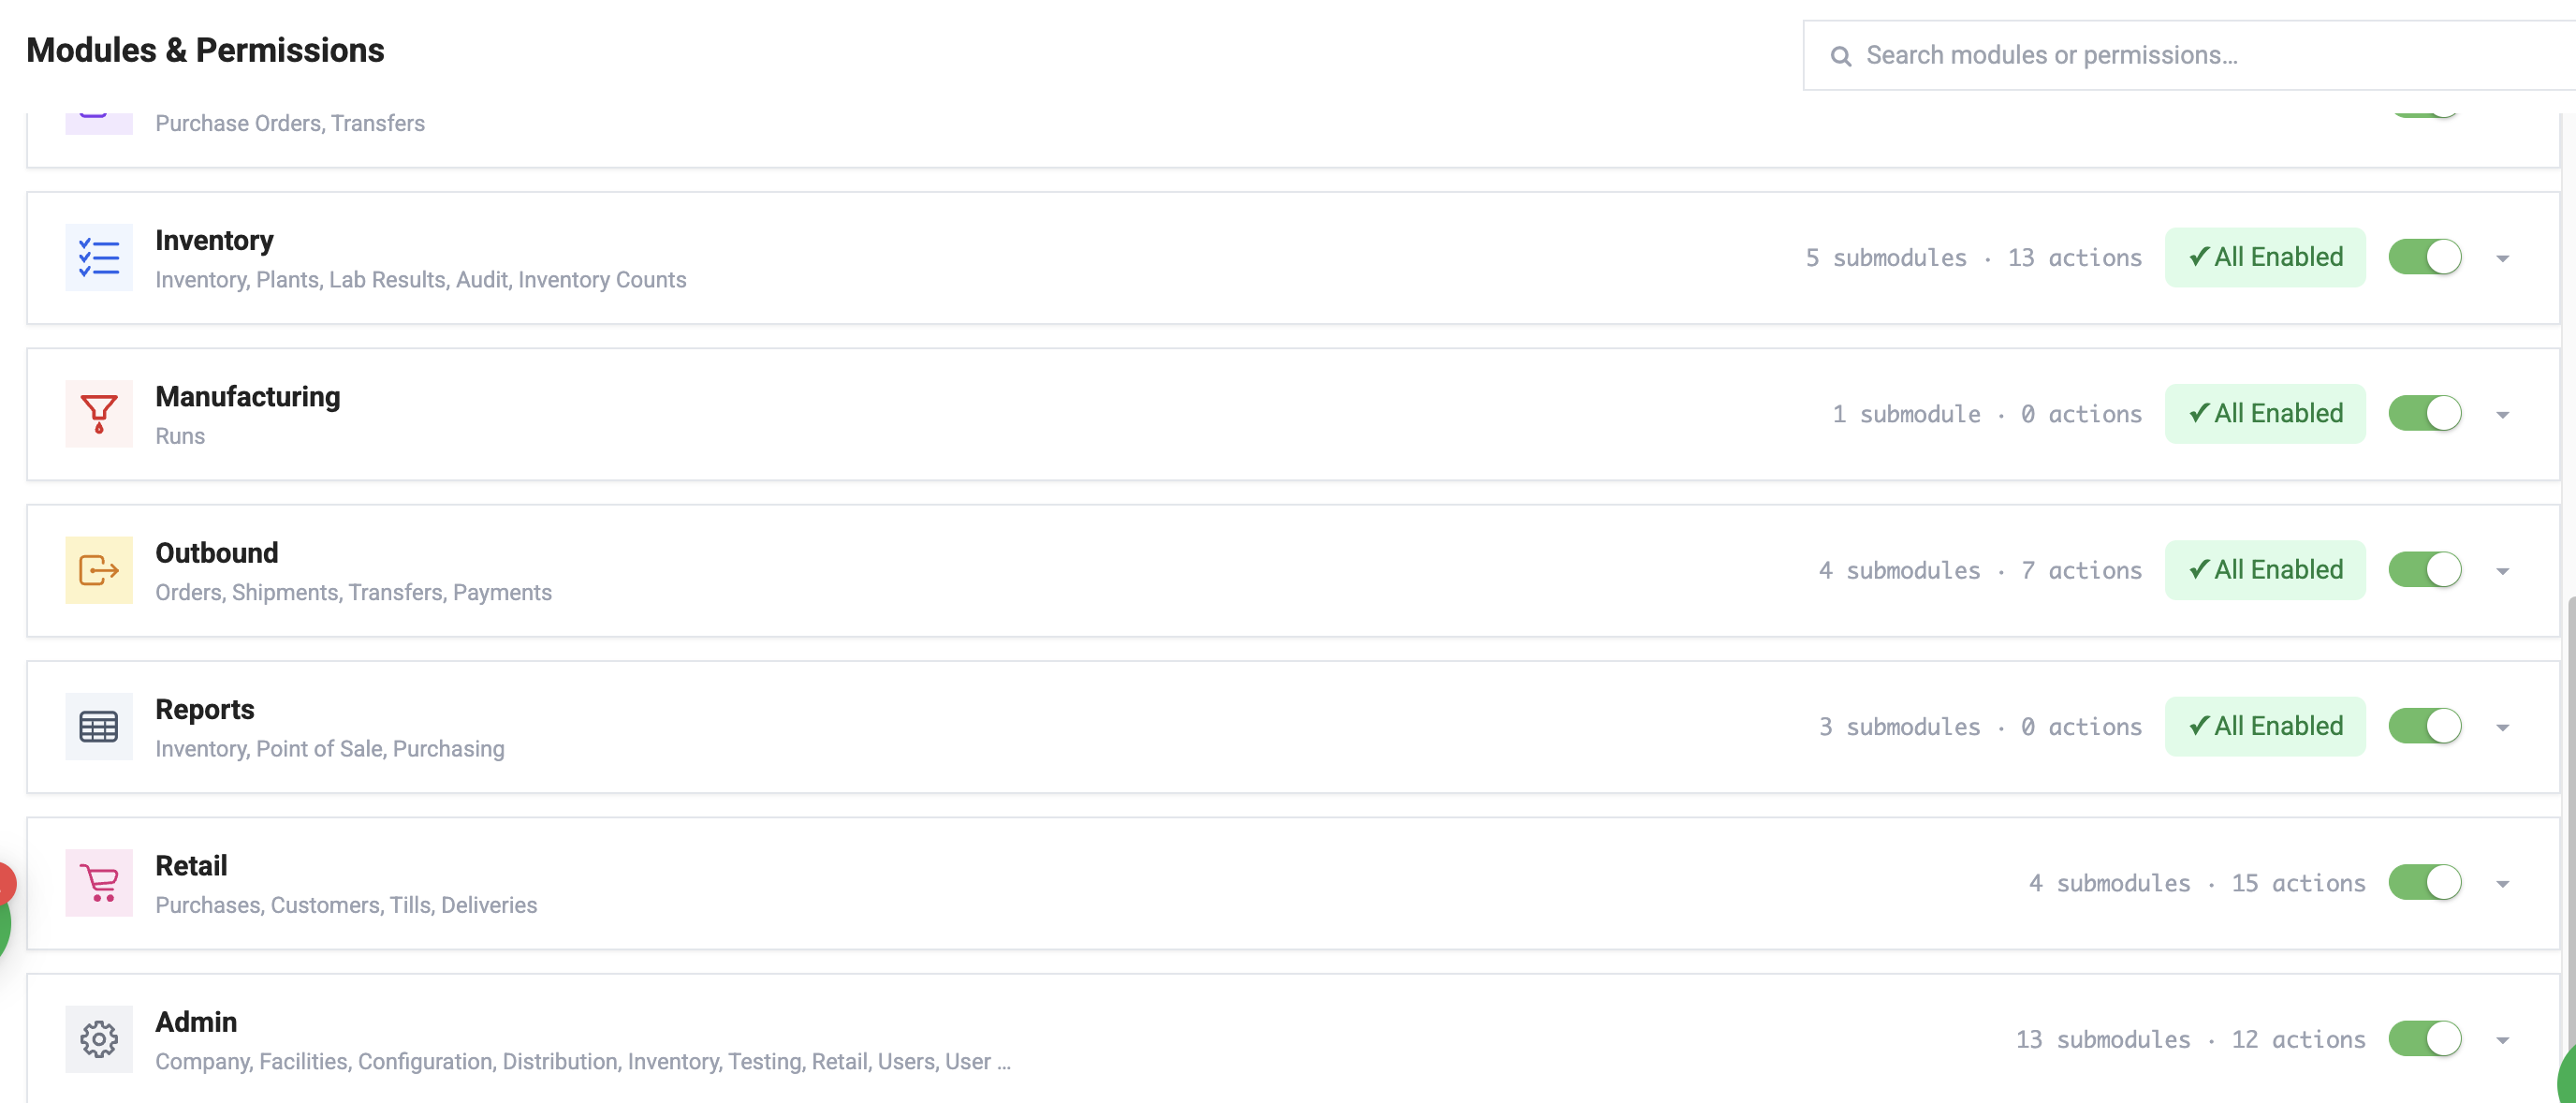Focus the Search modules or permissions field

[2190, 55]
